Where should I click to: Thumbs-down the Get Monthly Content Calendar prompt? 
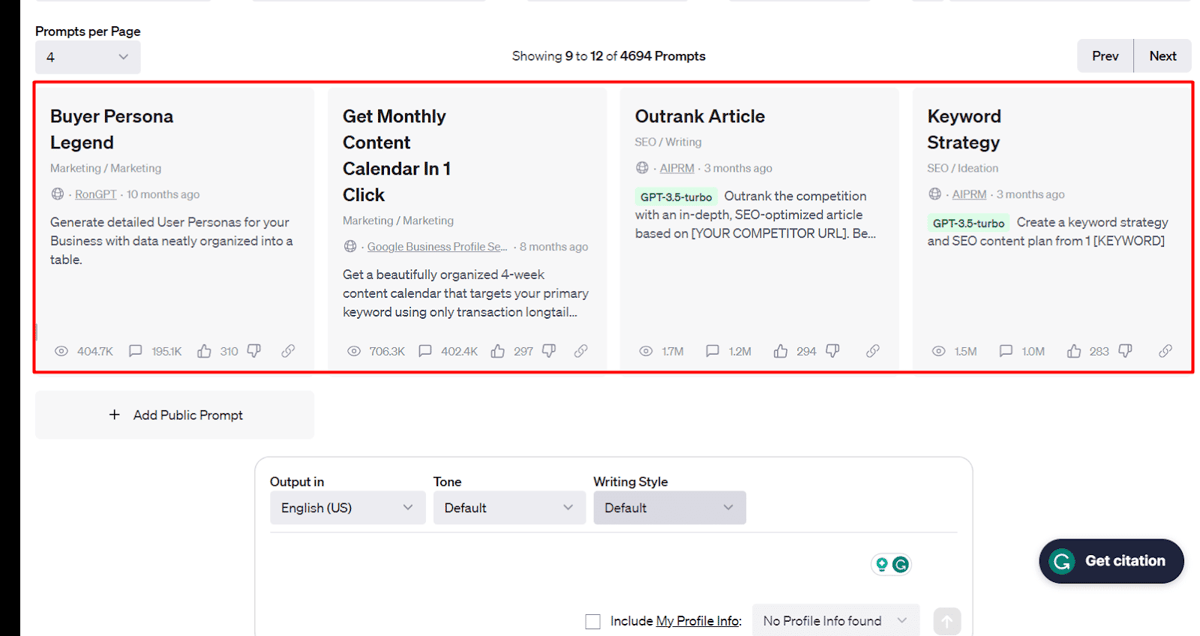point(548,351)
